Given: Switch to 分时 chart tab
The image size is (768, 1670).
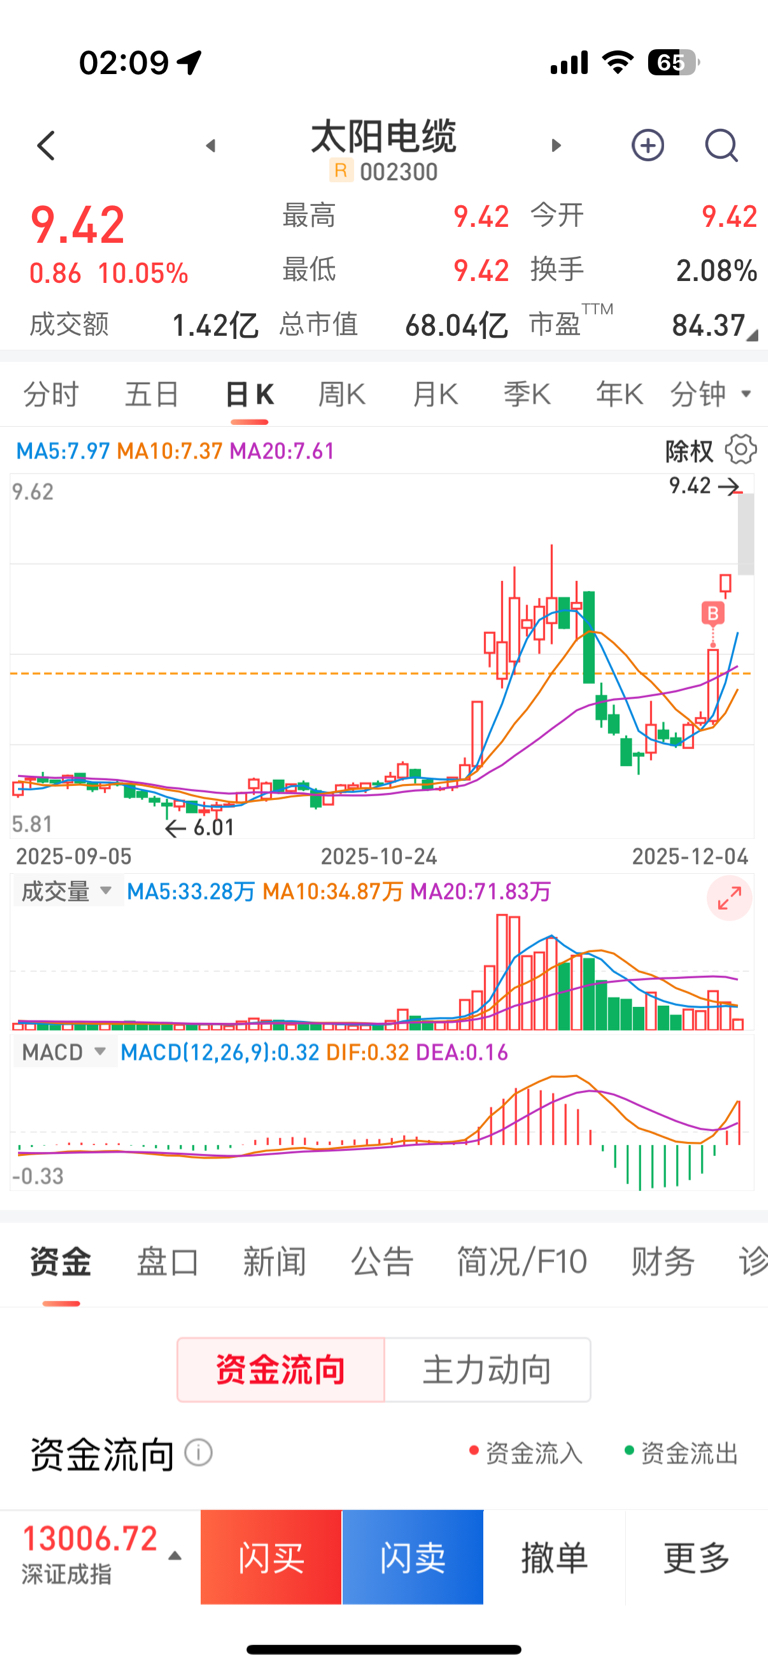Looking at the screenshot, I should pyautogui.click(x=50, y=394).
